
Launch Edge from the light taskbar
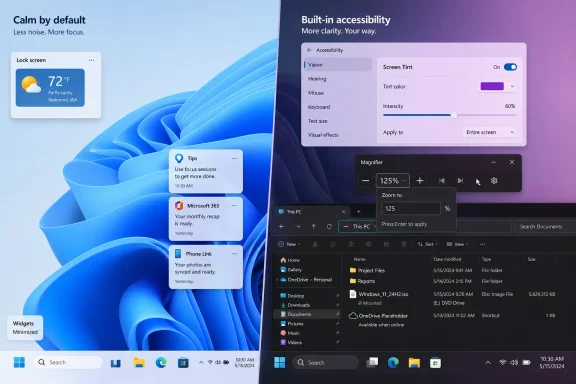coord(161,363)
